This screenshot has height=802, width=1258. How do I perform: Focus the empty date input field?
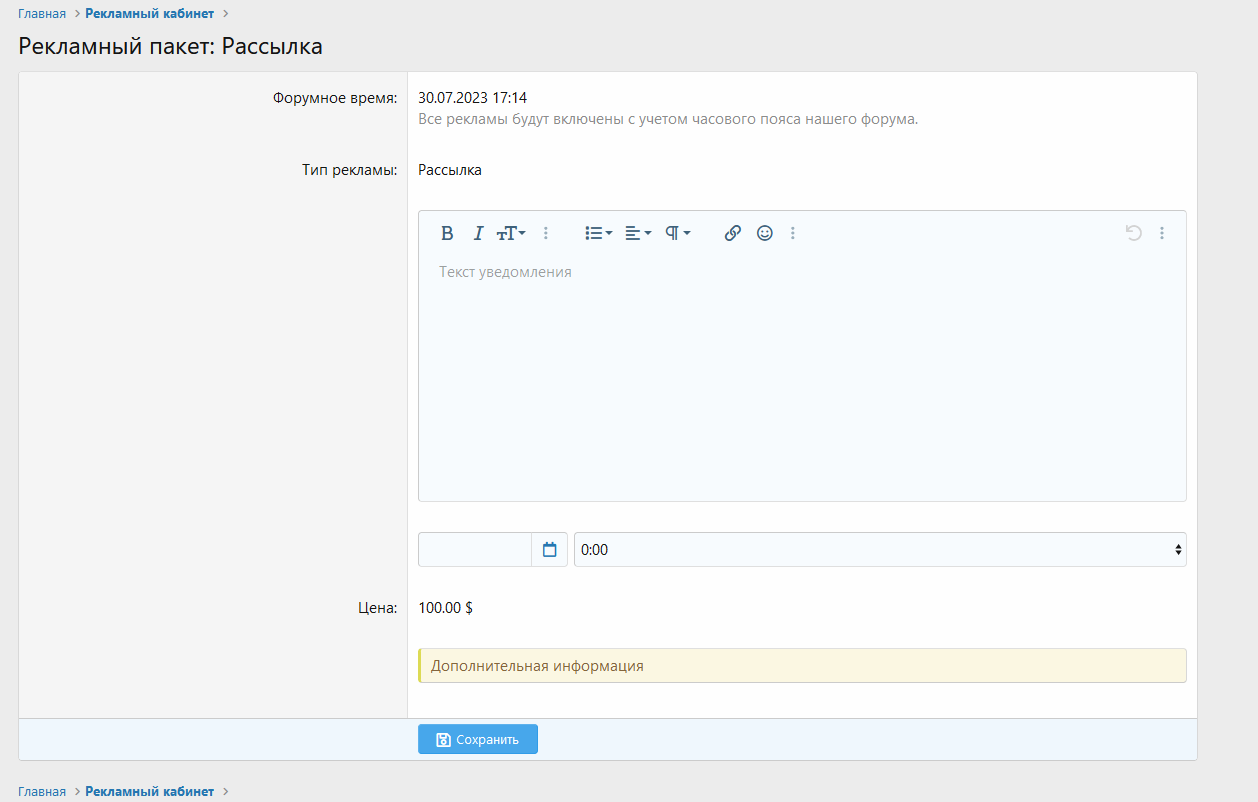(x=475, y=550)
